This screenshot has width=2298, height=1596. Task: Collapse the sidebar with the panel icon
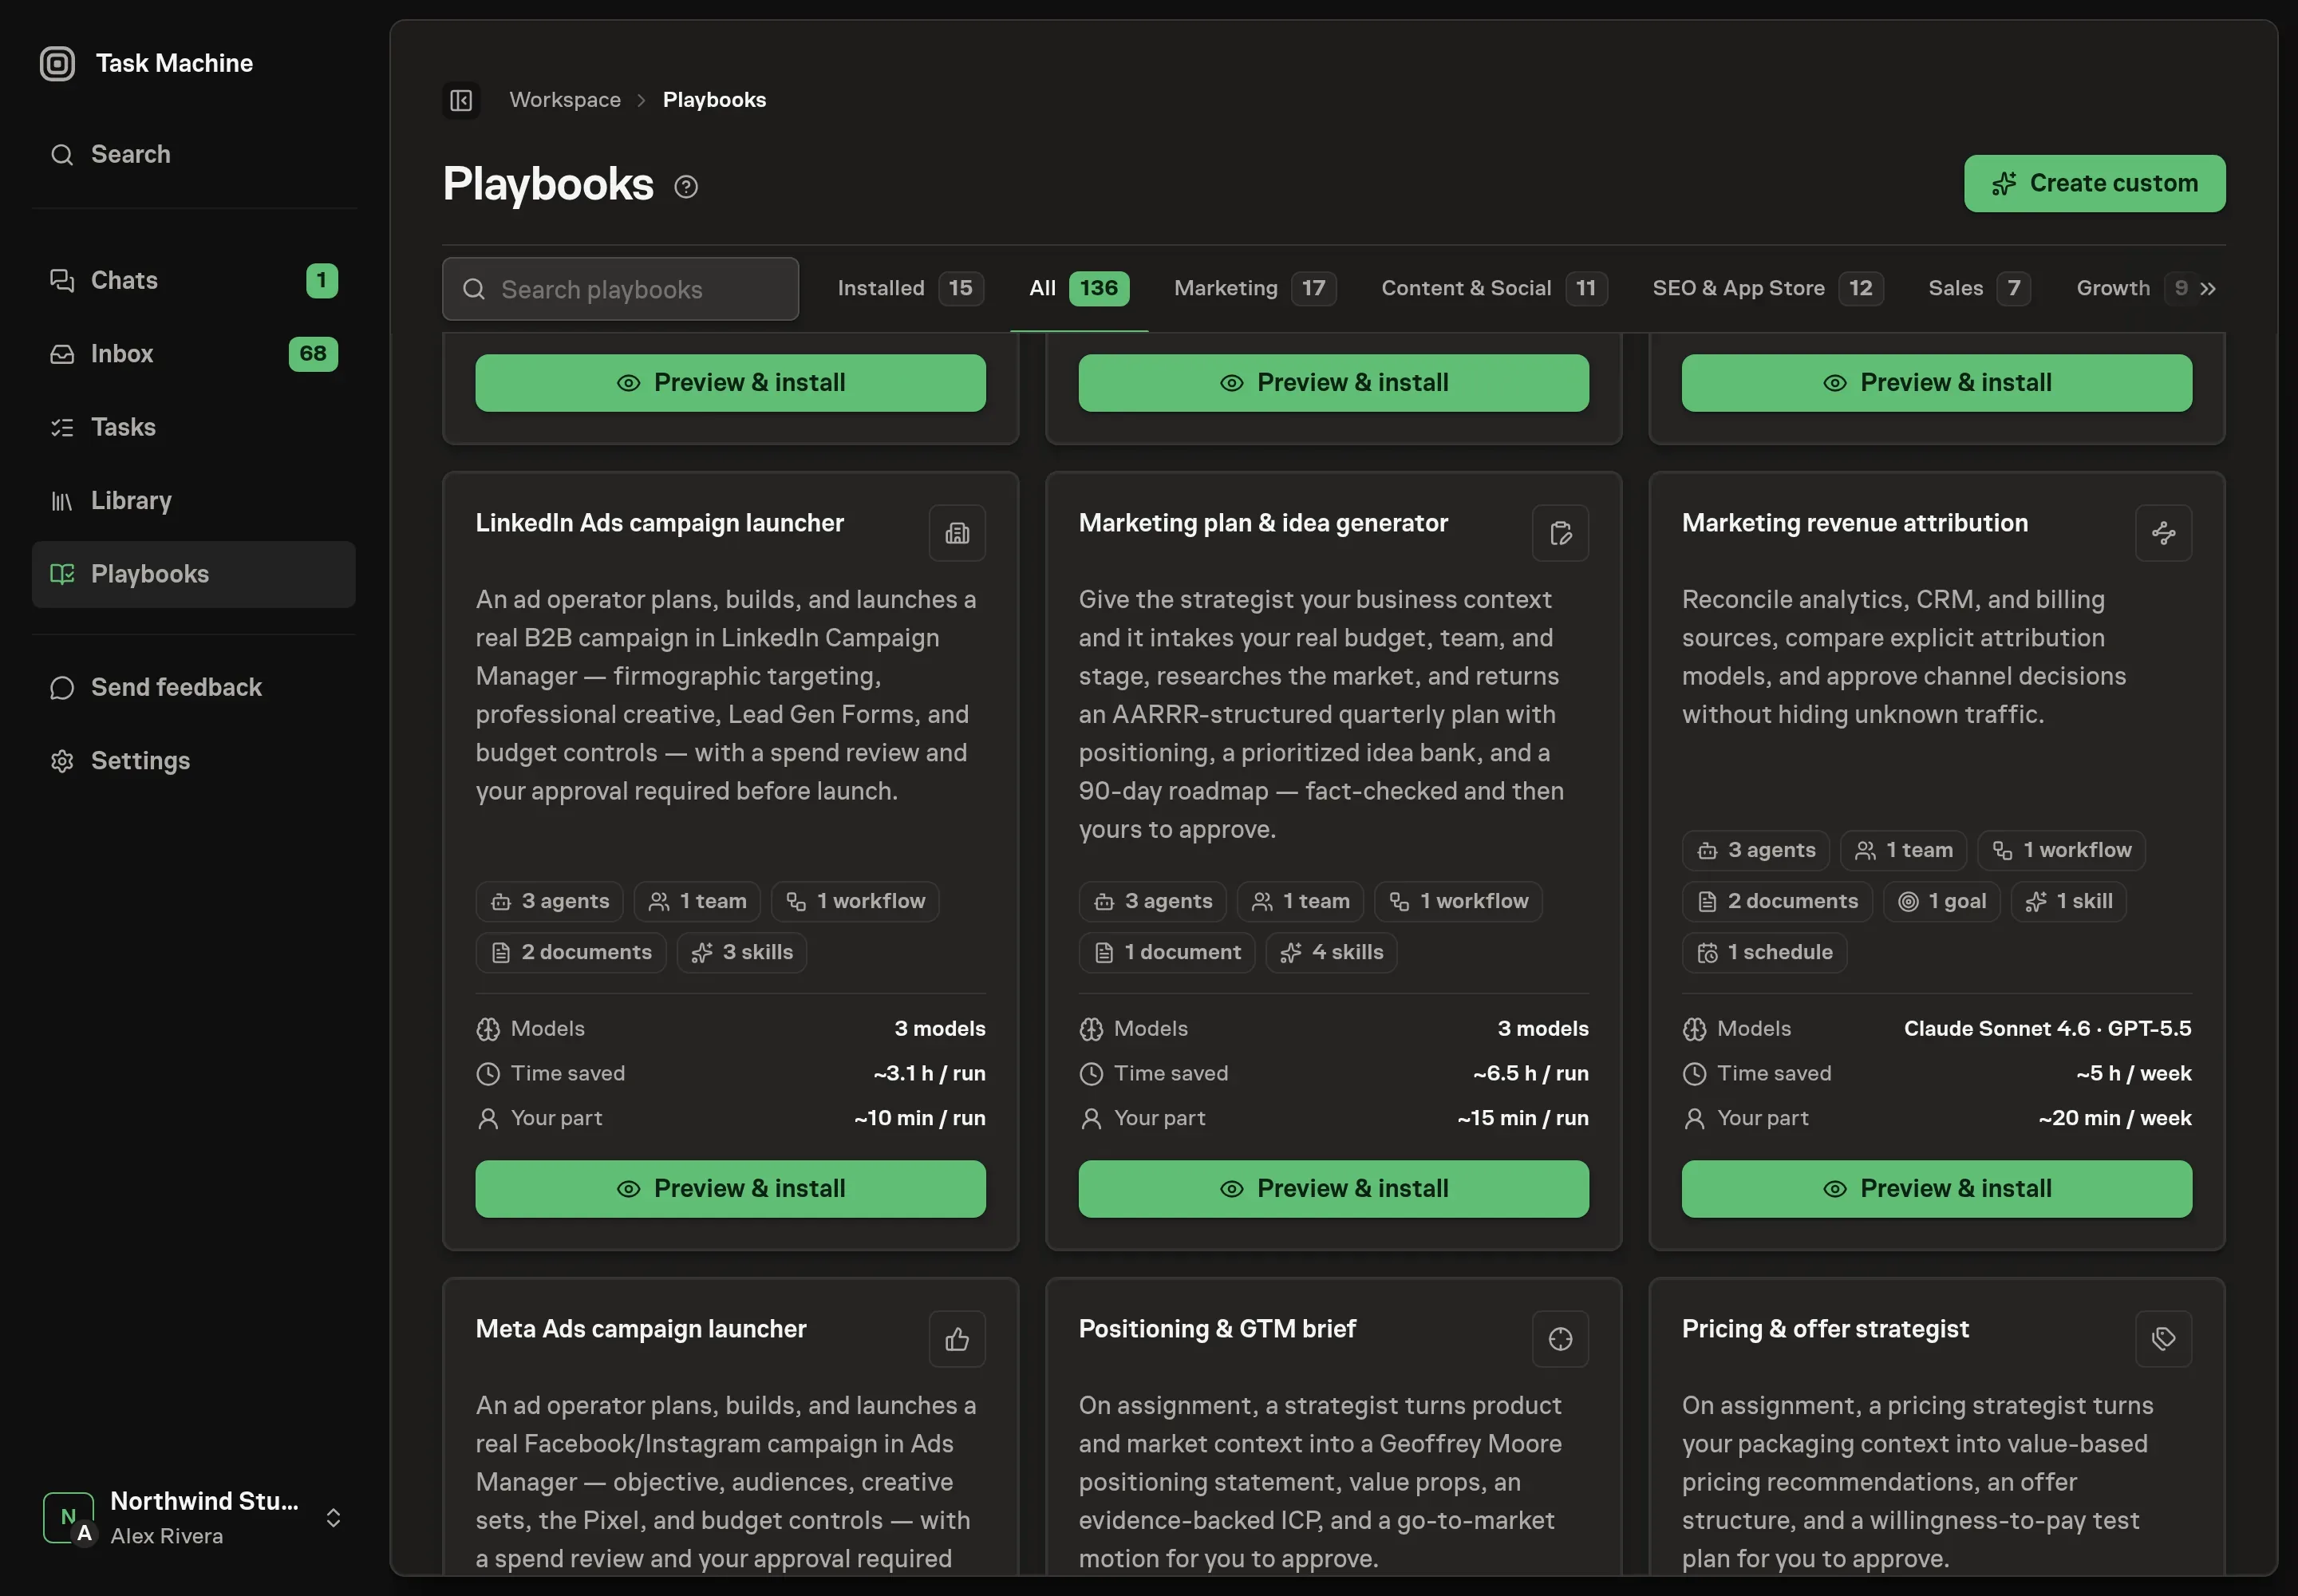tap(461, 100)
